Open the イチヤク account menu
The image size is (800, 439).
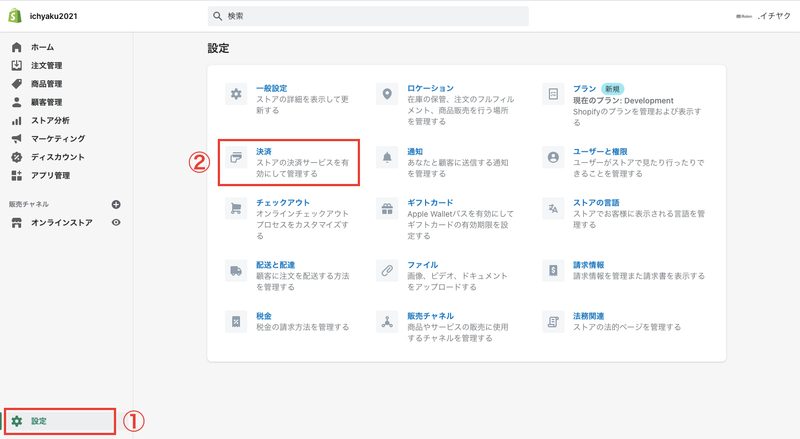point(763,16)
